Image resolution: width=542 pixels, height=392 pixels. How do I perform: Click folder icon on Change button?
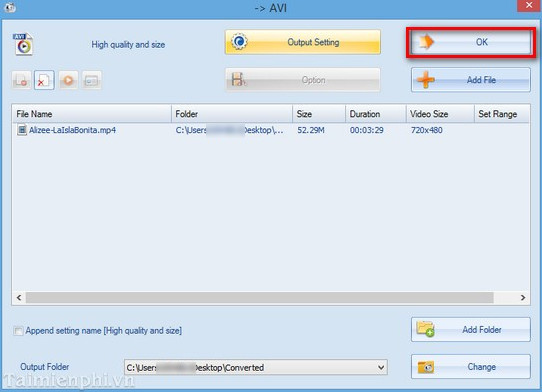pos(426,367)
